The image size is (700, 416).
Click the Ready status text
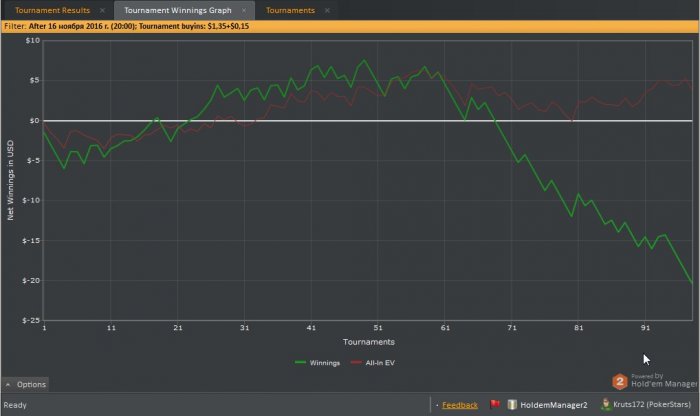pos(15,405)
